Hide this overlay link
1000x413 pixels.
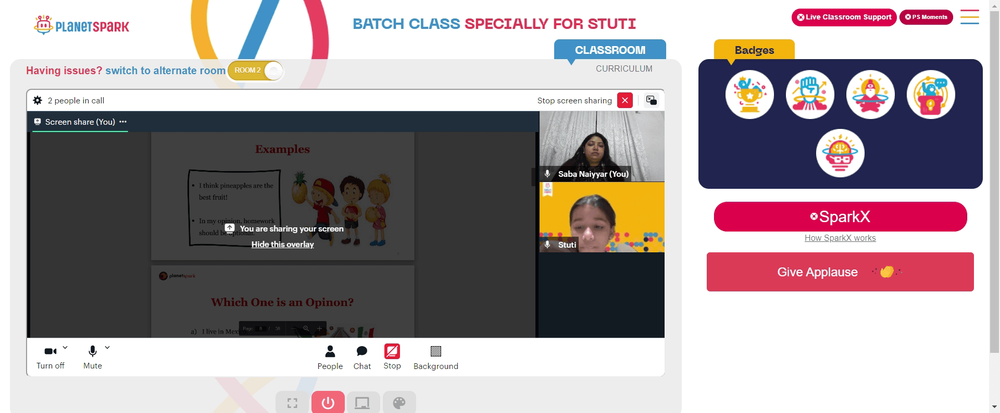(283, 244)
